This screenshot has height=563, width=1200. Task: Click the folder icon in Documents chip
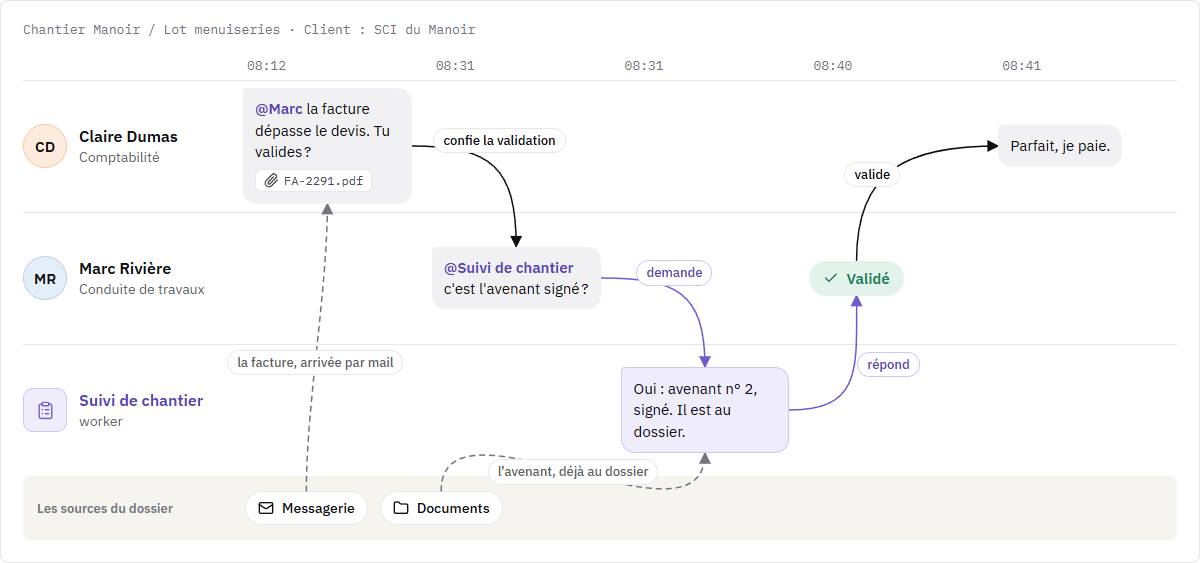(401, 508)
